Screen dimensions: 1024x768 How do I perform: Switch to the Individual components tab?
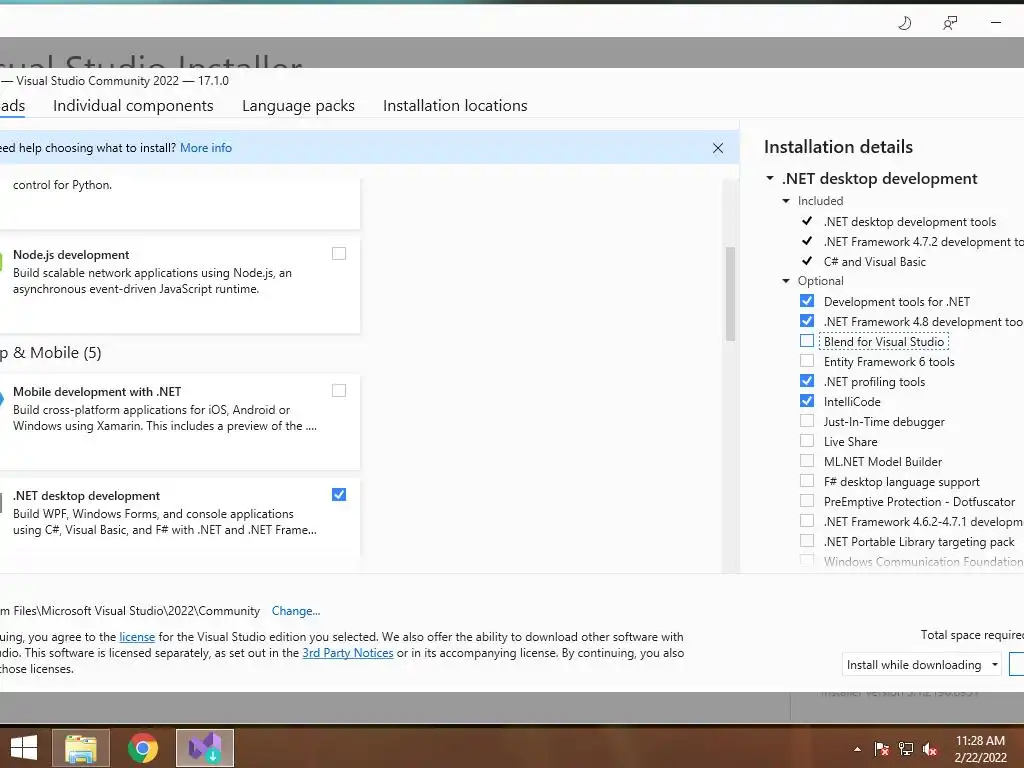click(x=133, y=106)
